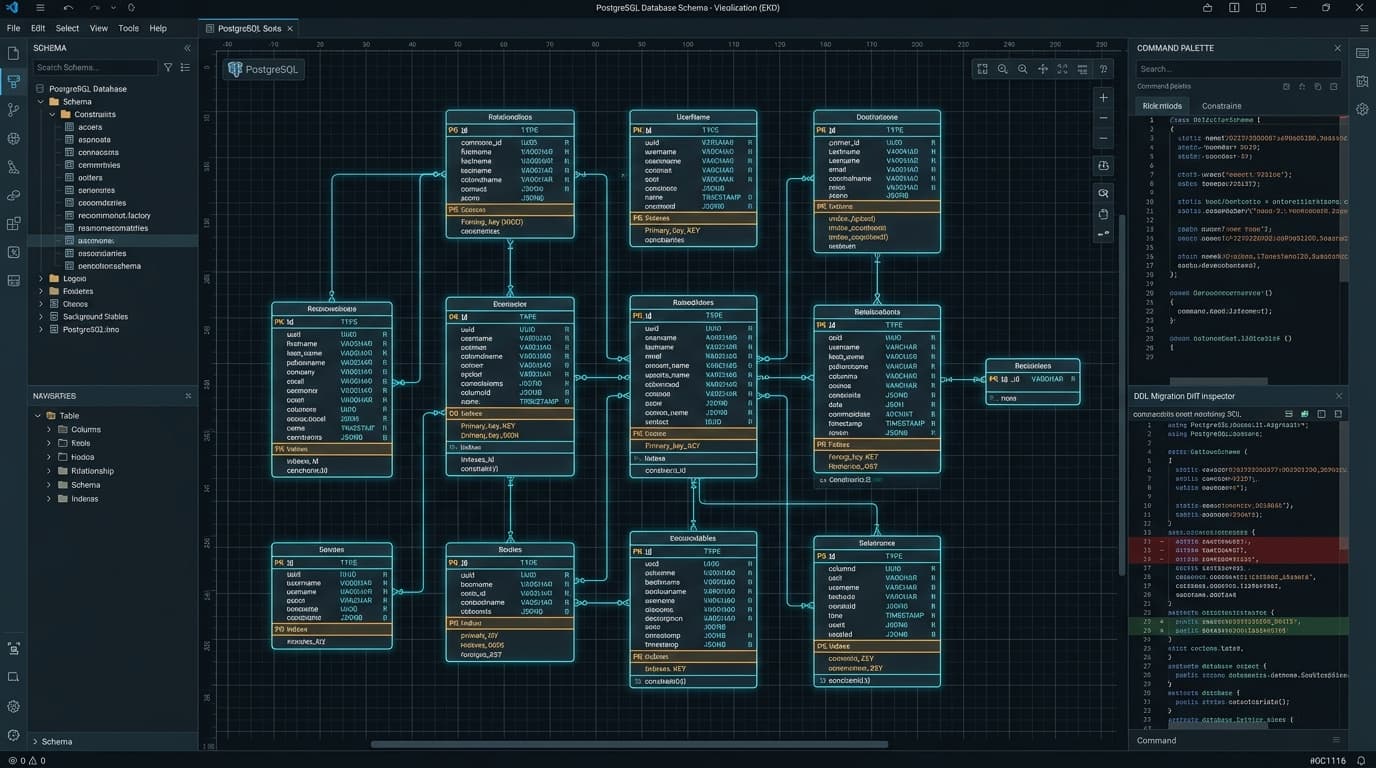Click the copy clipboard icon on canvas side toolbar
This screenshot has width=1376, height=768.
coord(1103,214)
